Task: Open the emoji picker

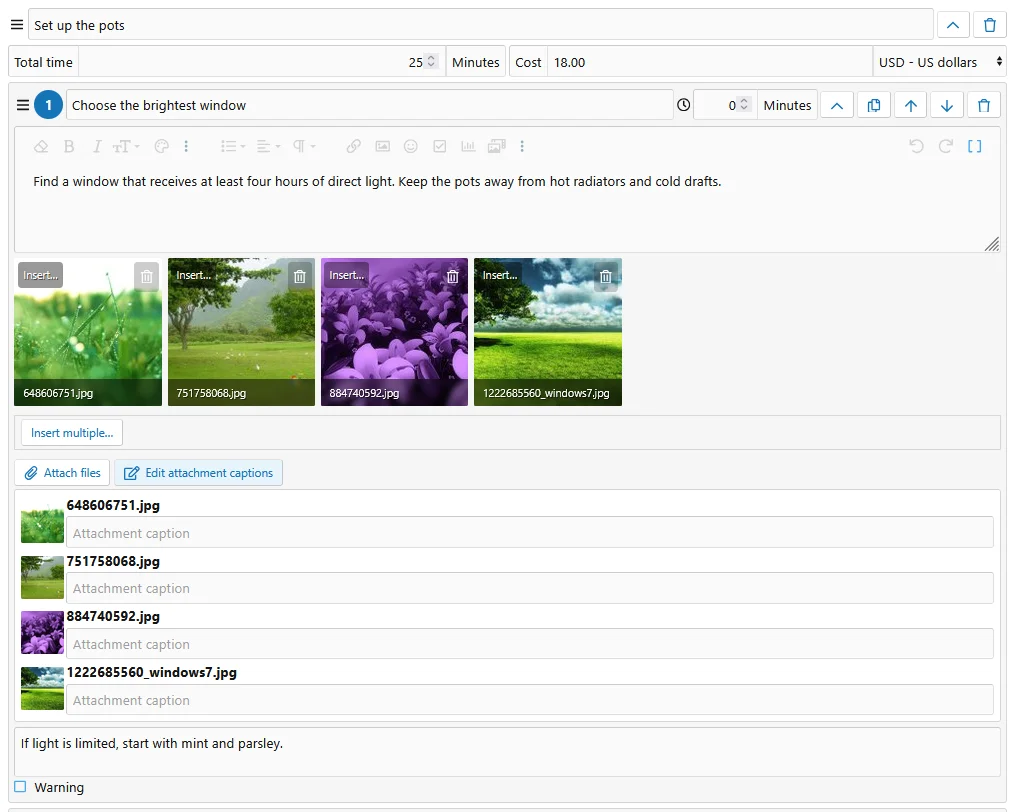Action: pos(411,147)
